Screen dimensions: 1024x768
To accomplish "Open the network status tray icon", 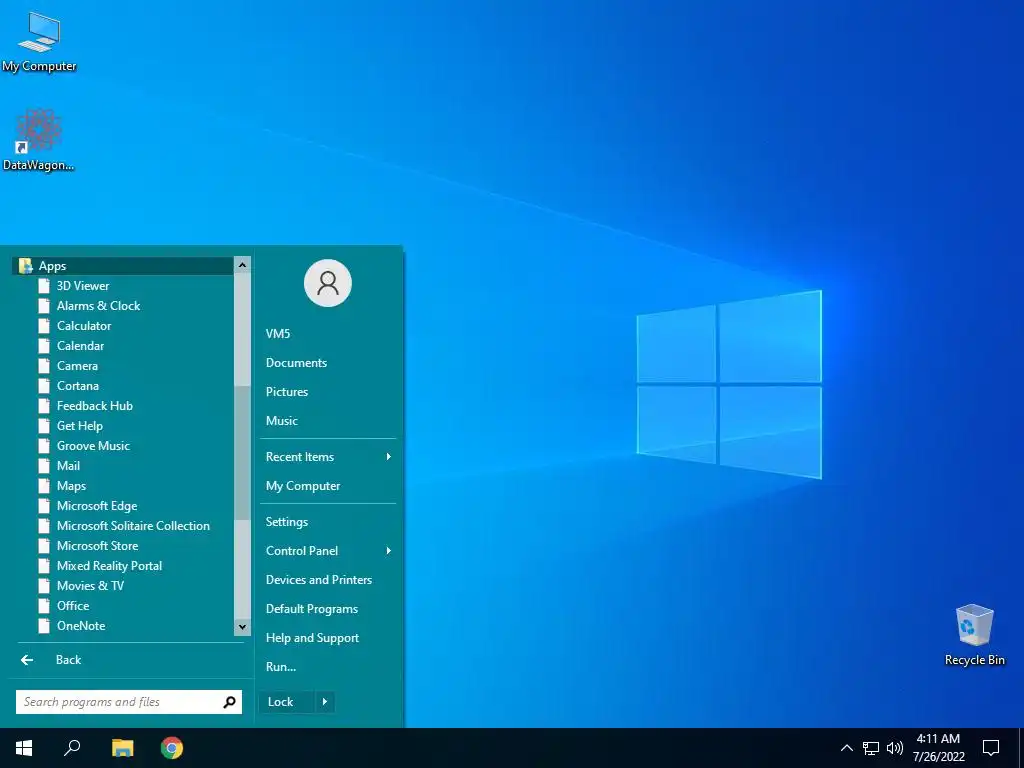I will click(871, 748).
